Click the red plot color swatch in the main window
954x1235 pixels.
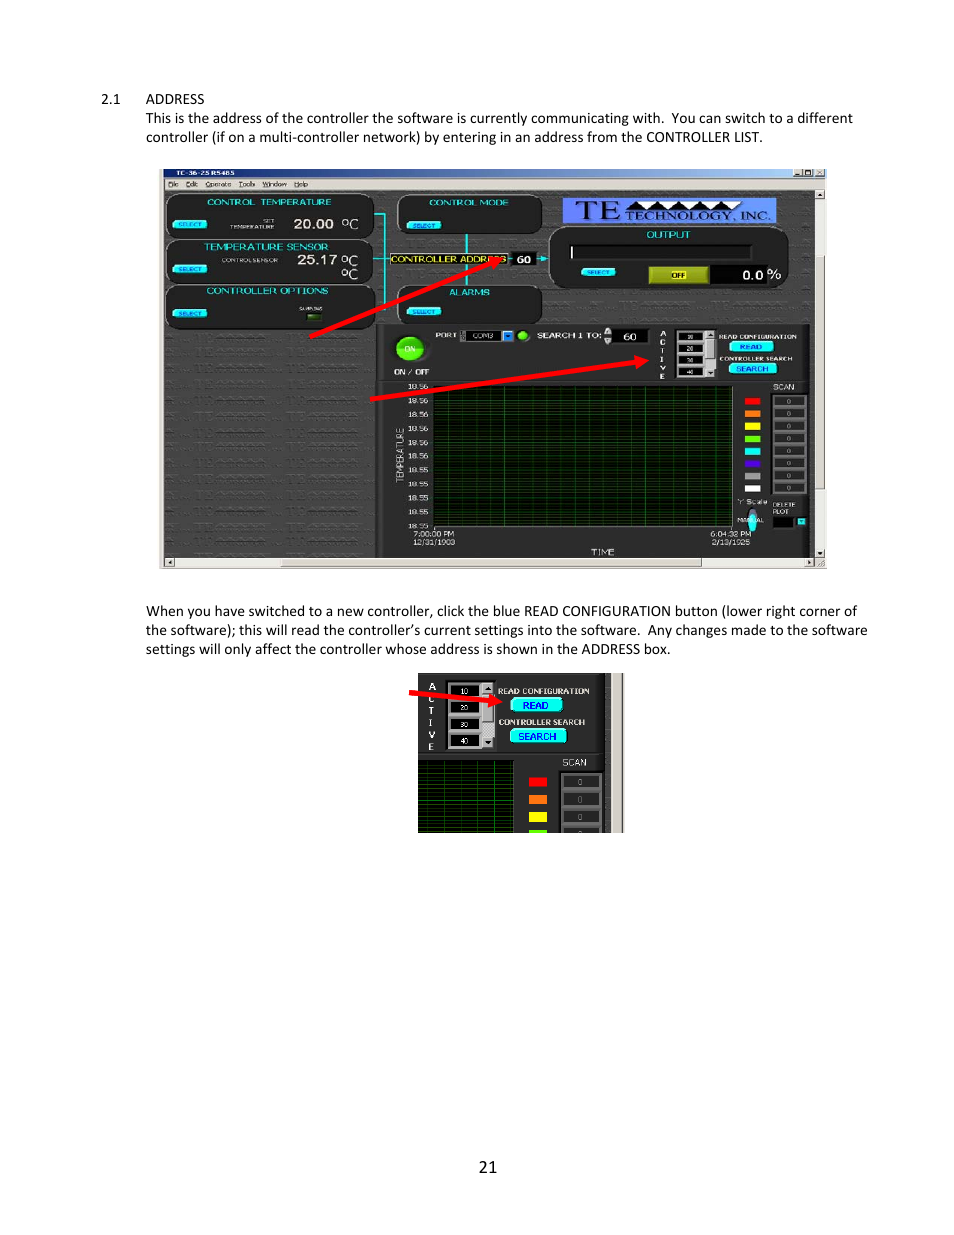(752, 401)
